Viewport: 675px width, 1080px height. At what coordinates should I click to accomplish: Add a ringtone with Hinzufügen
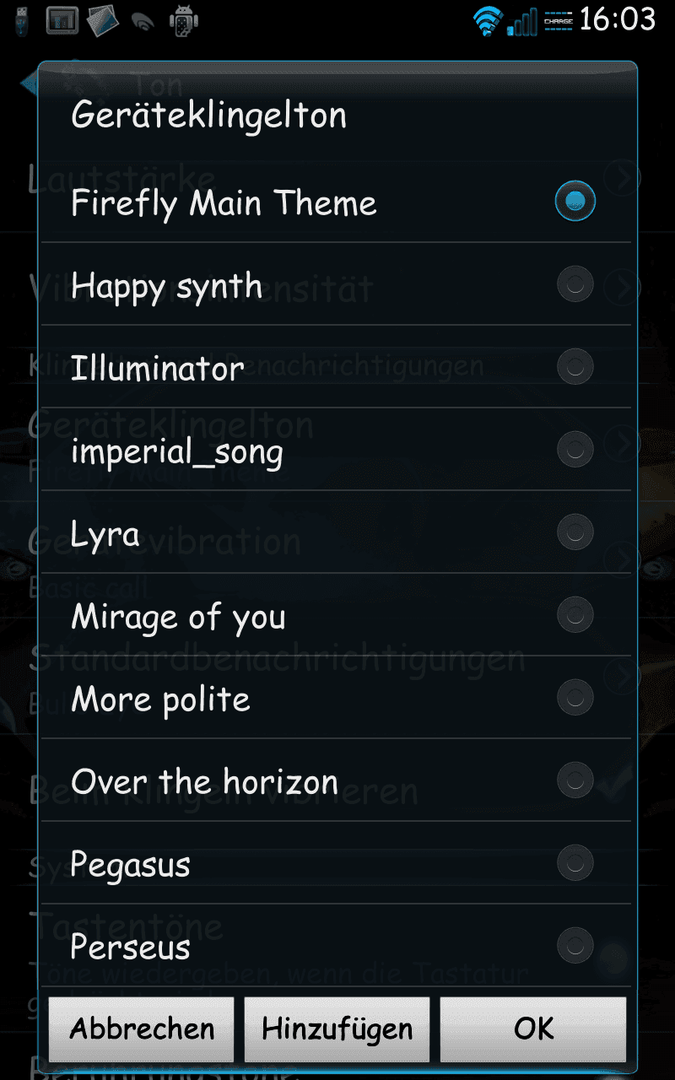tap(337, 1029)
